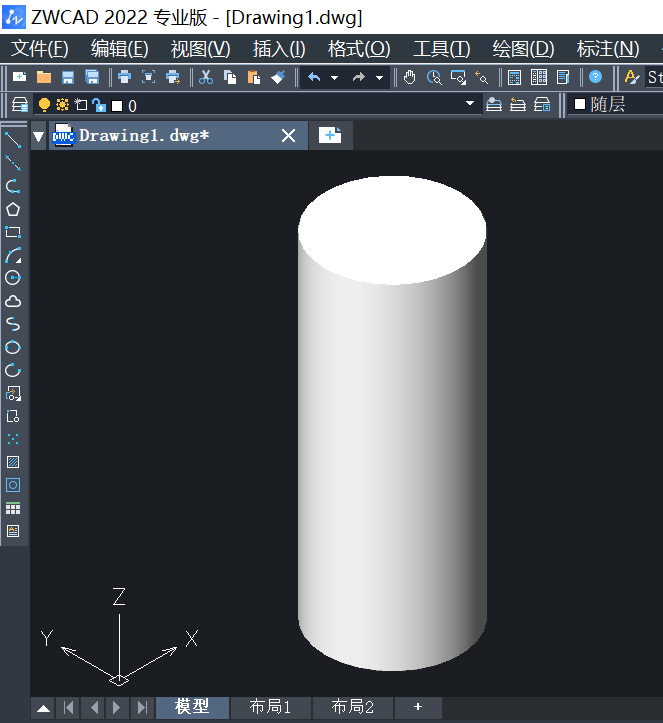Image resolution: width=663 pixels, height=723 pixels.
Task: Click the blue Help question mark icon
Action: pos(596,77)
